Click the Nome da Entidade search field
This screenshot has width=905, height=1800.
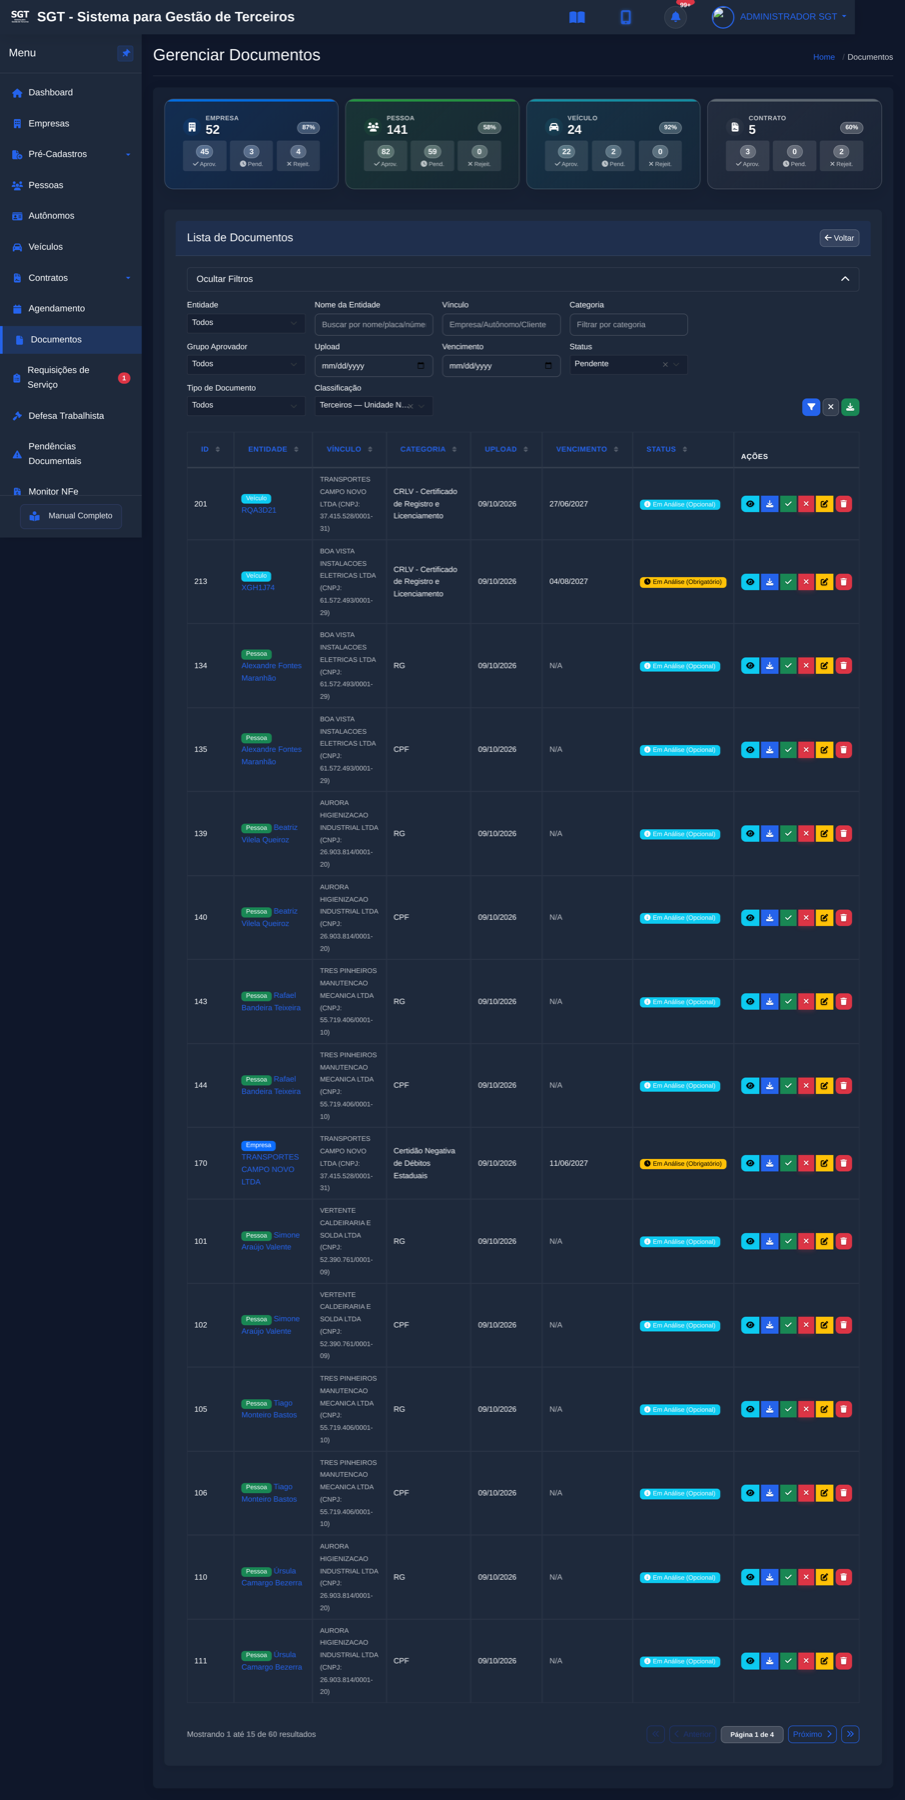pos(373,325)
